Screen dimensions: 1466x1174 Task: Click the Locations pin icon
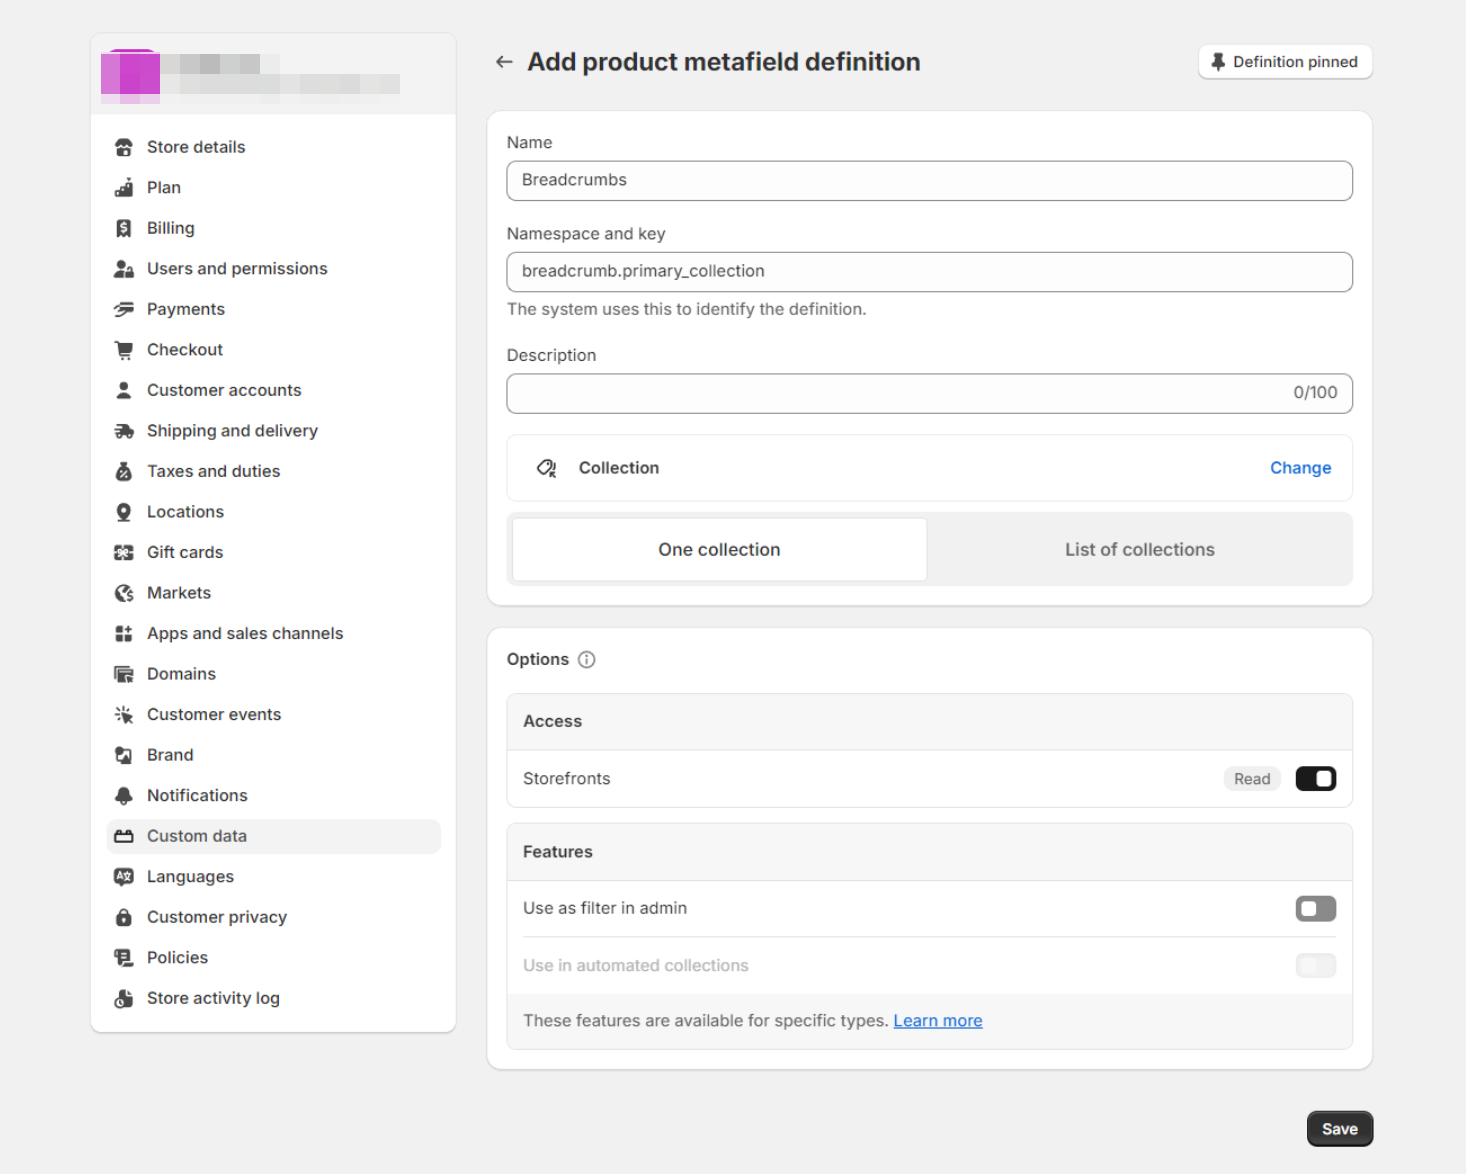coord(124,512)
